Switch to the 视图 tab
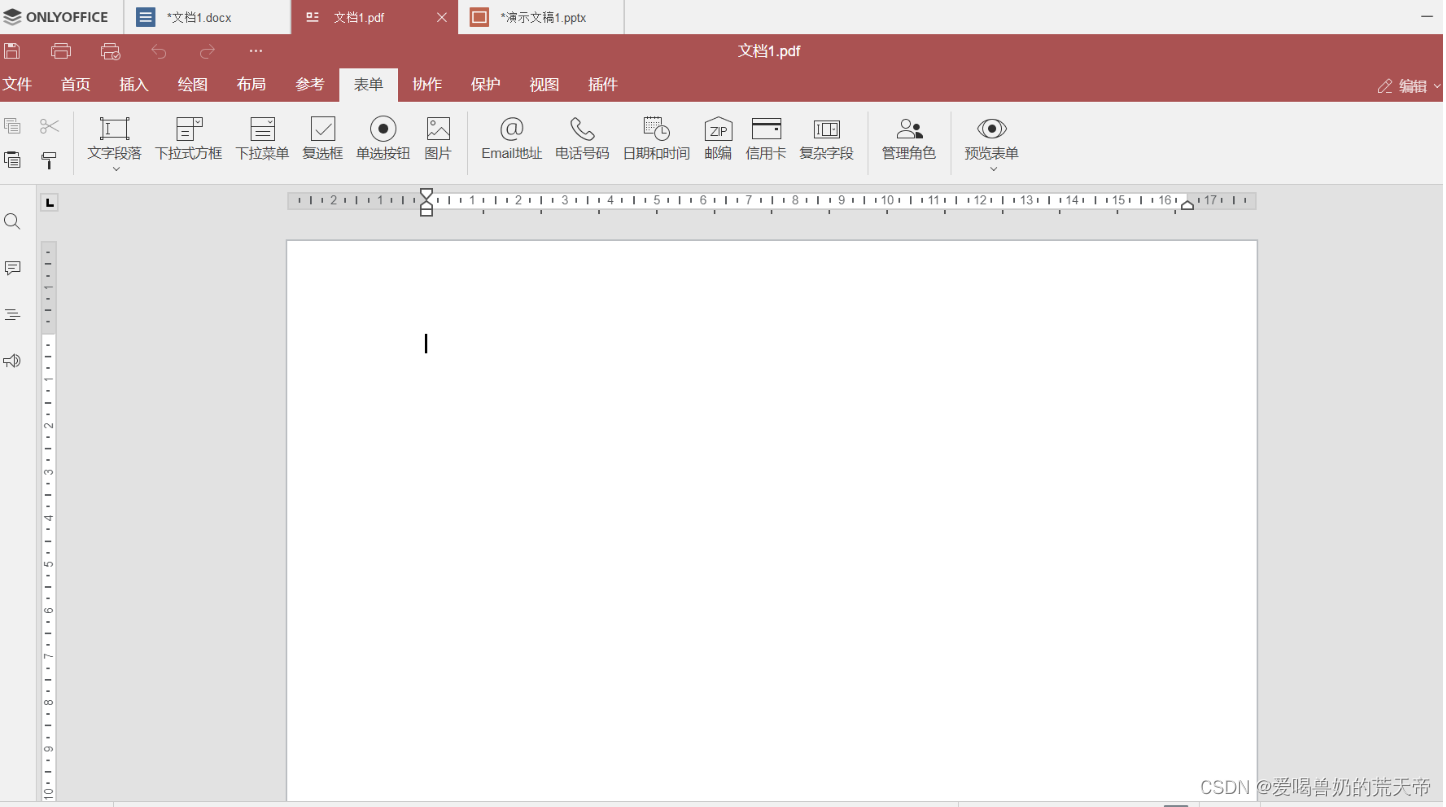This screenshot has height=807, width=1446. [x=545, y=85]
